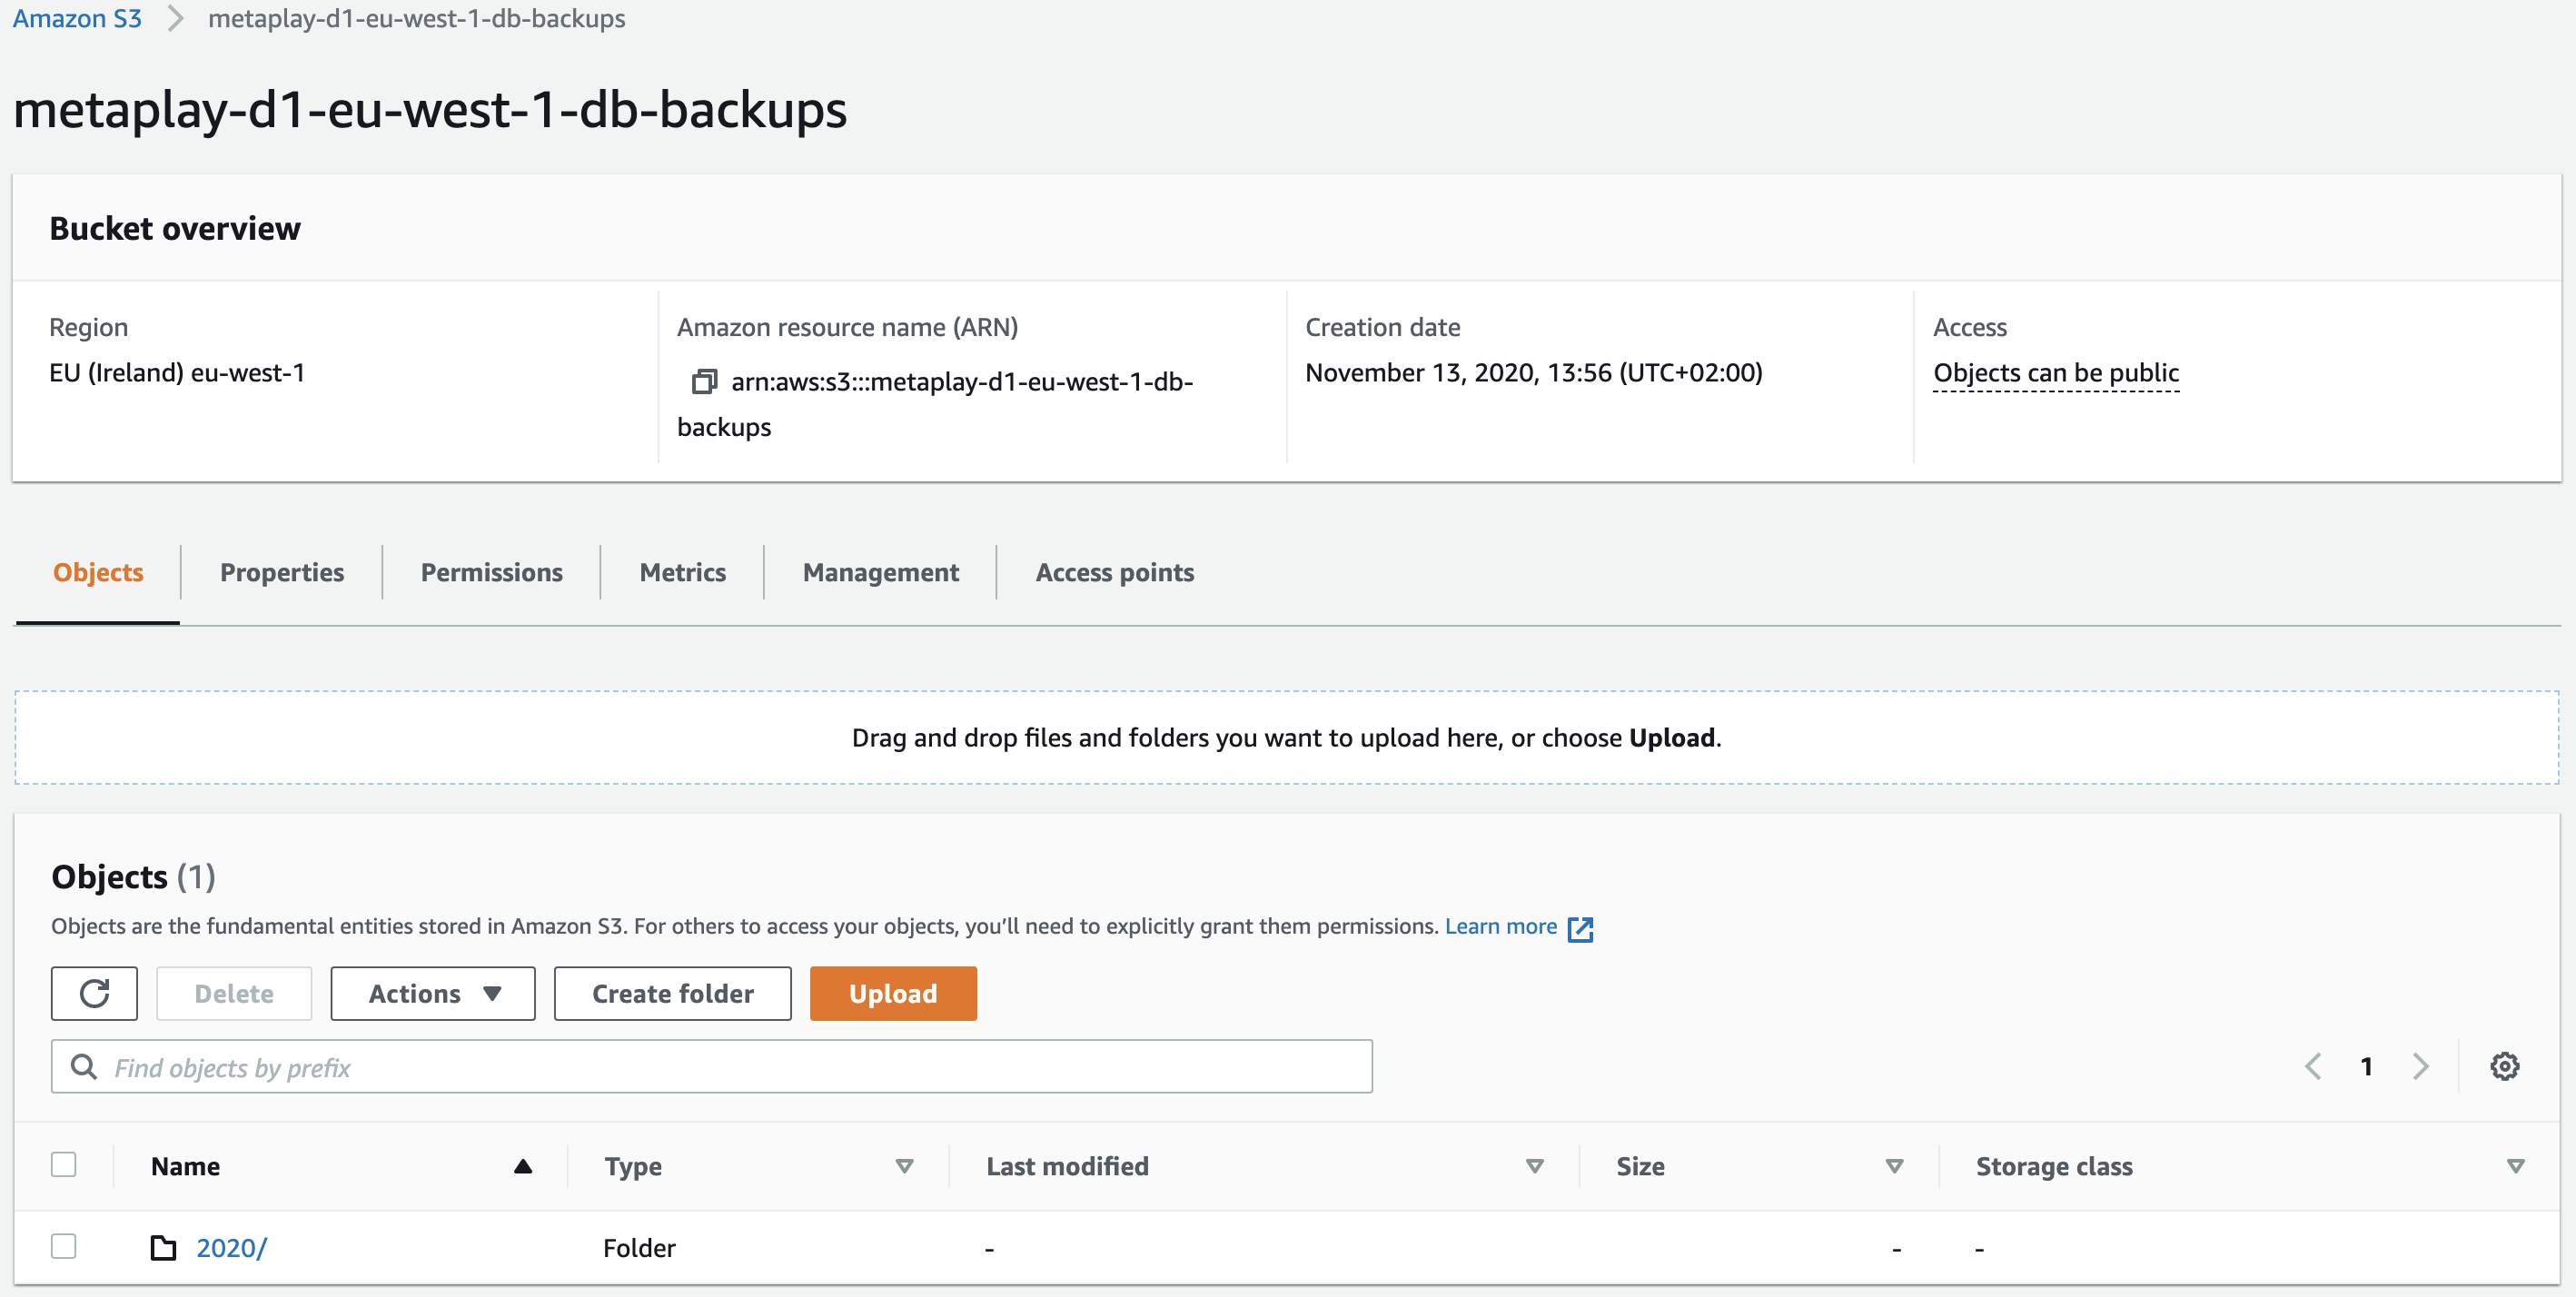Sort by Last modified column arrow
The height and width of the screenshot is (1297, 2576).
pyautogui.click(x=1535, y=1166)
